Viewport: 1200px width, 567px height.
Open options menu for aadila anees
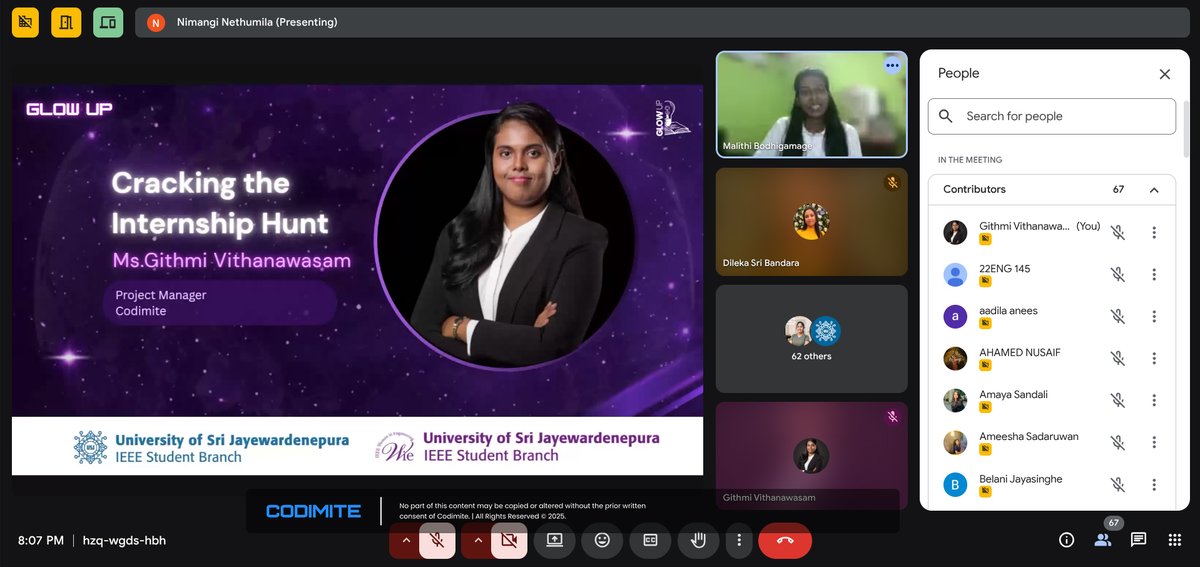pyautogui.click(x=1154, y=317)
